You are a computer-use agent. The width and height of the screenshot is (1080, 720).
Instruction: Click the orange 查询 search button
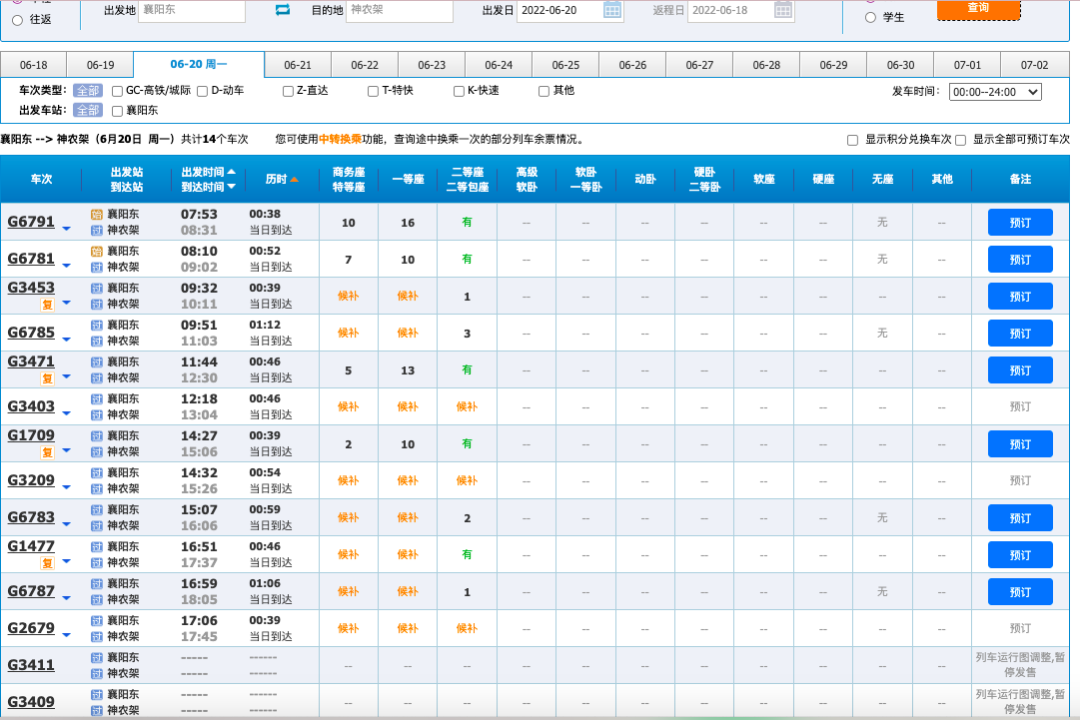point(978,8)
